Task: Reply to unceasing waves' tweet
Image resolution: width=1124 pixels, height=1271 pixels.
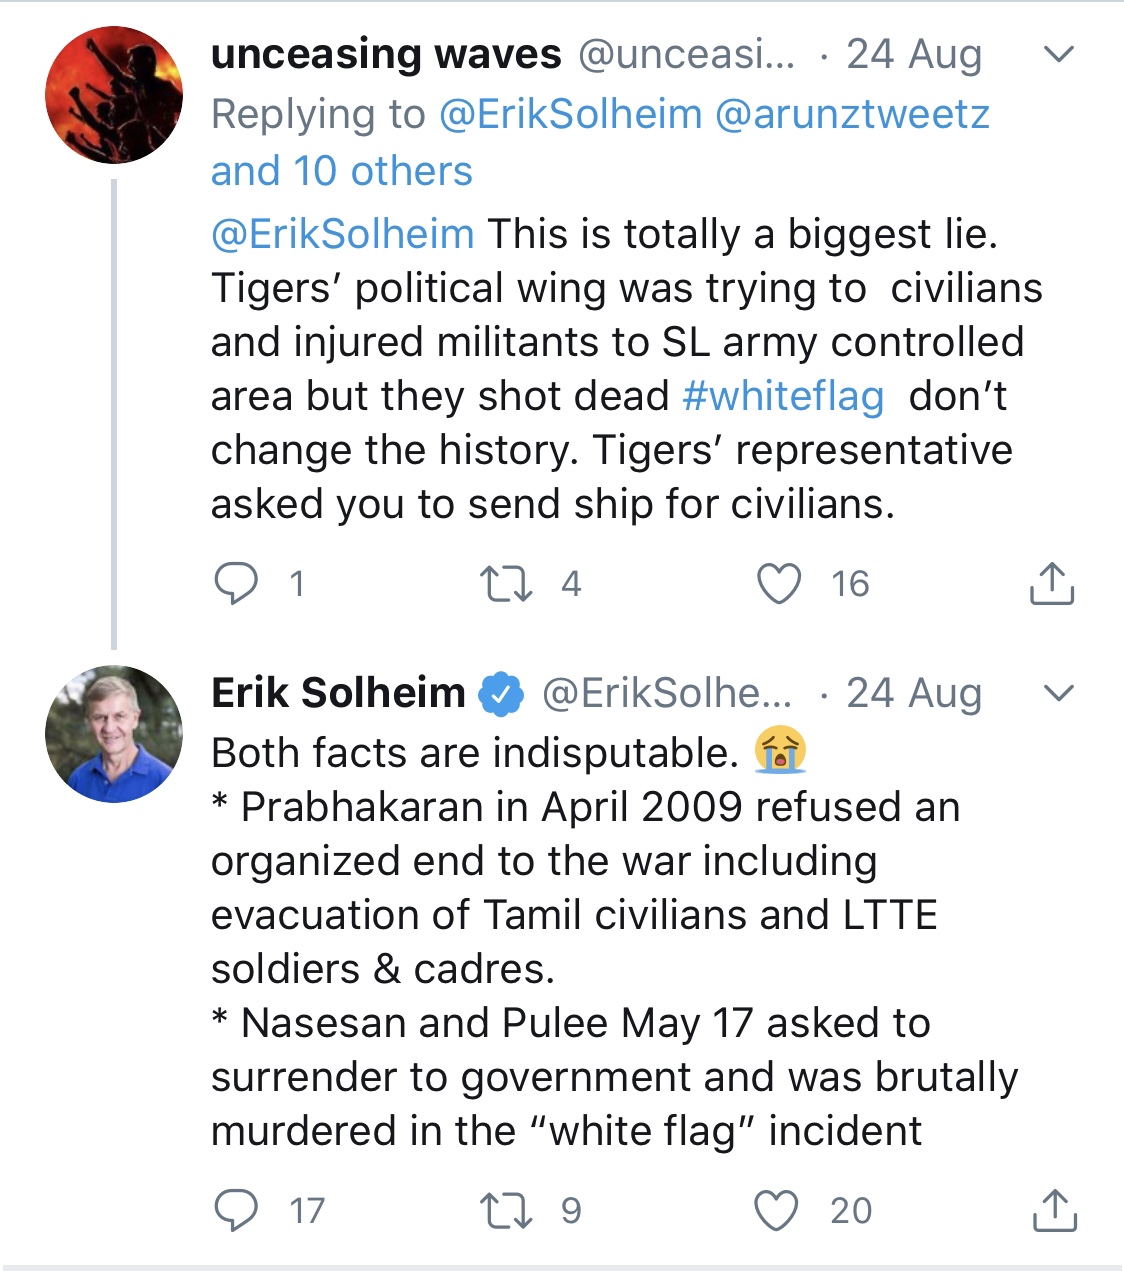Action: coord(237,583)
